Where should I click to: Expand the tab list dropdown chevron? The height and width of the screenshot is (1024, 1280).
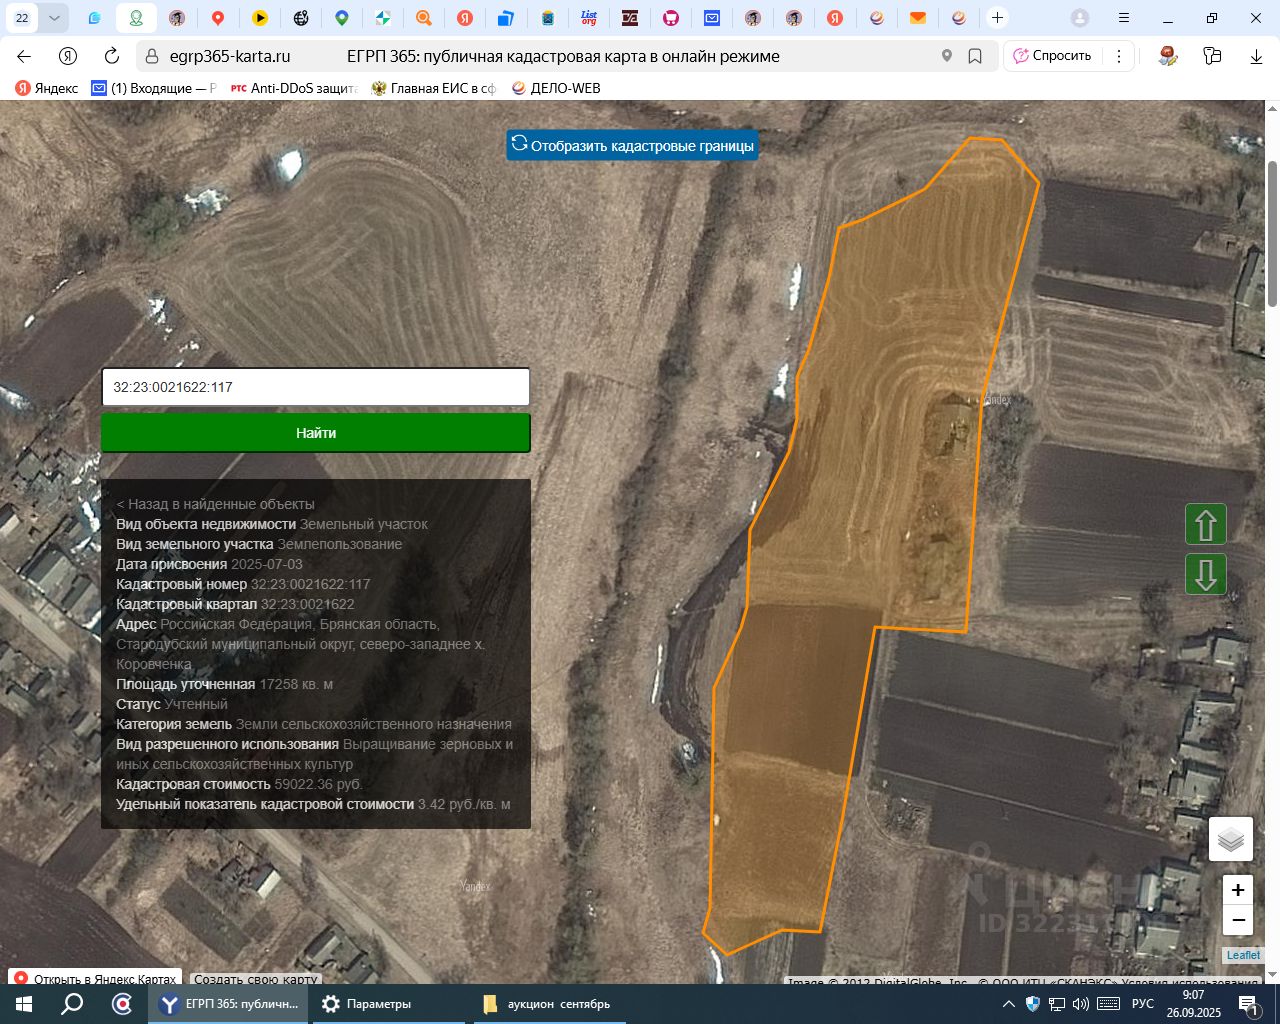point(54,18)
